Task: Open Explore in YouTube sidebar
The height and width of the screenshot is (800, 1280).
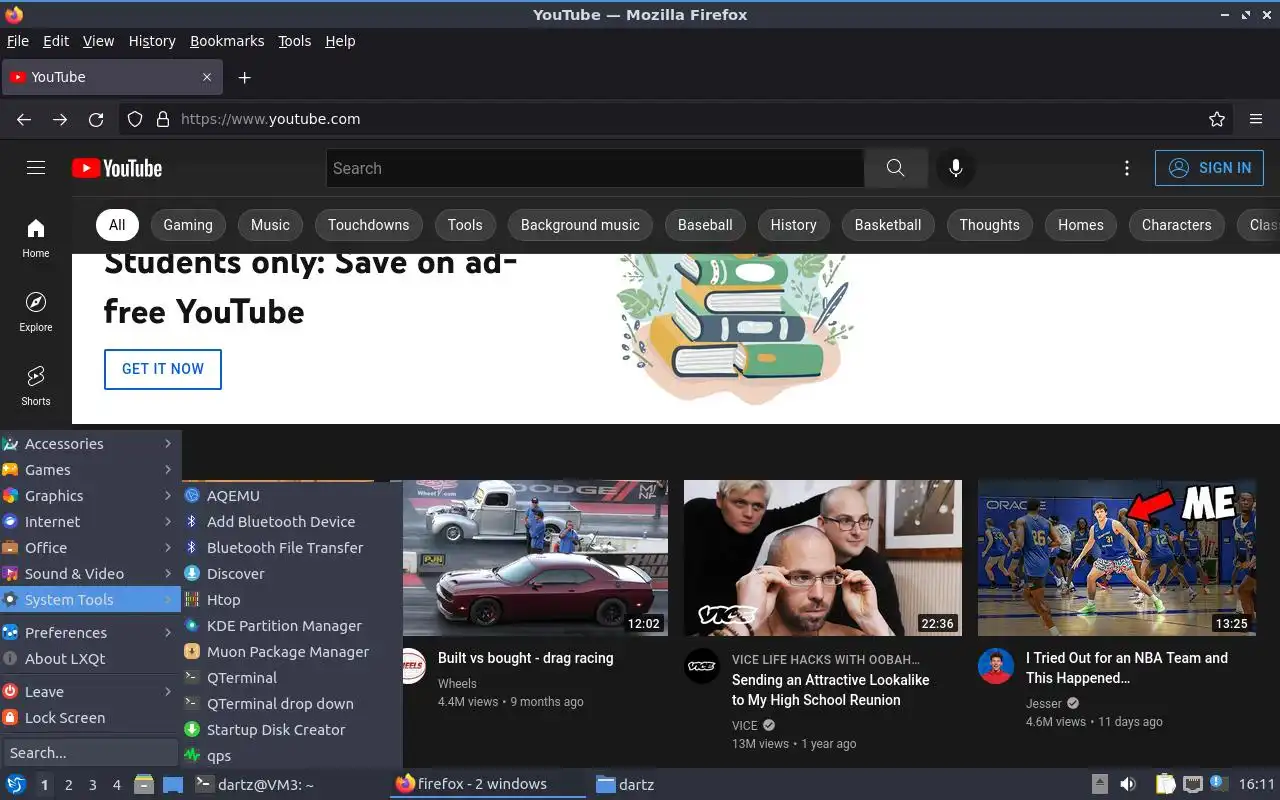Action: pos(36,312)
